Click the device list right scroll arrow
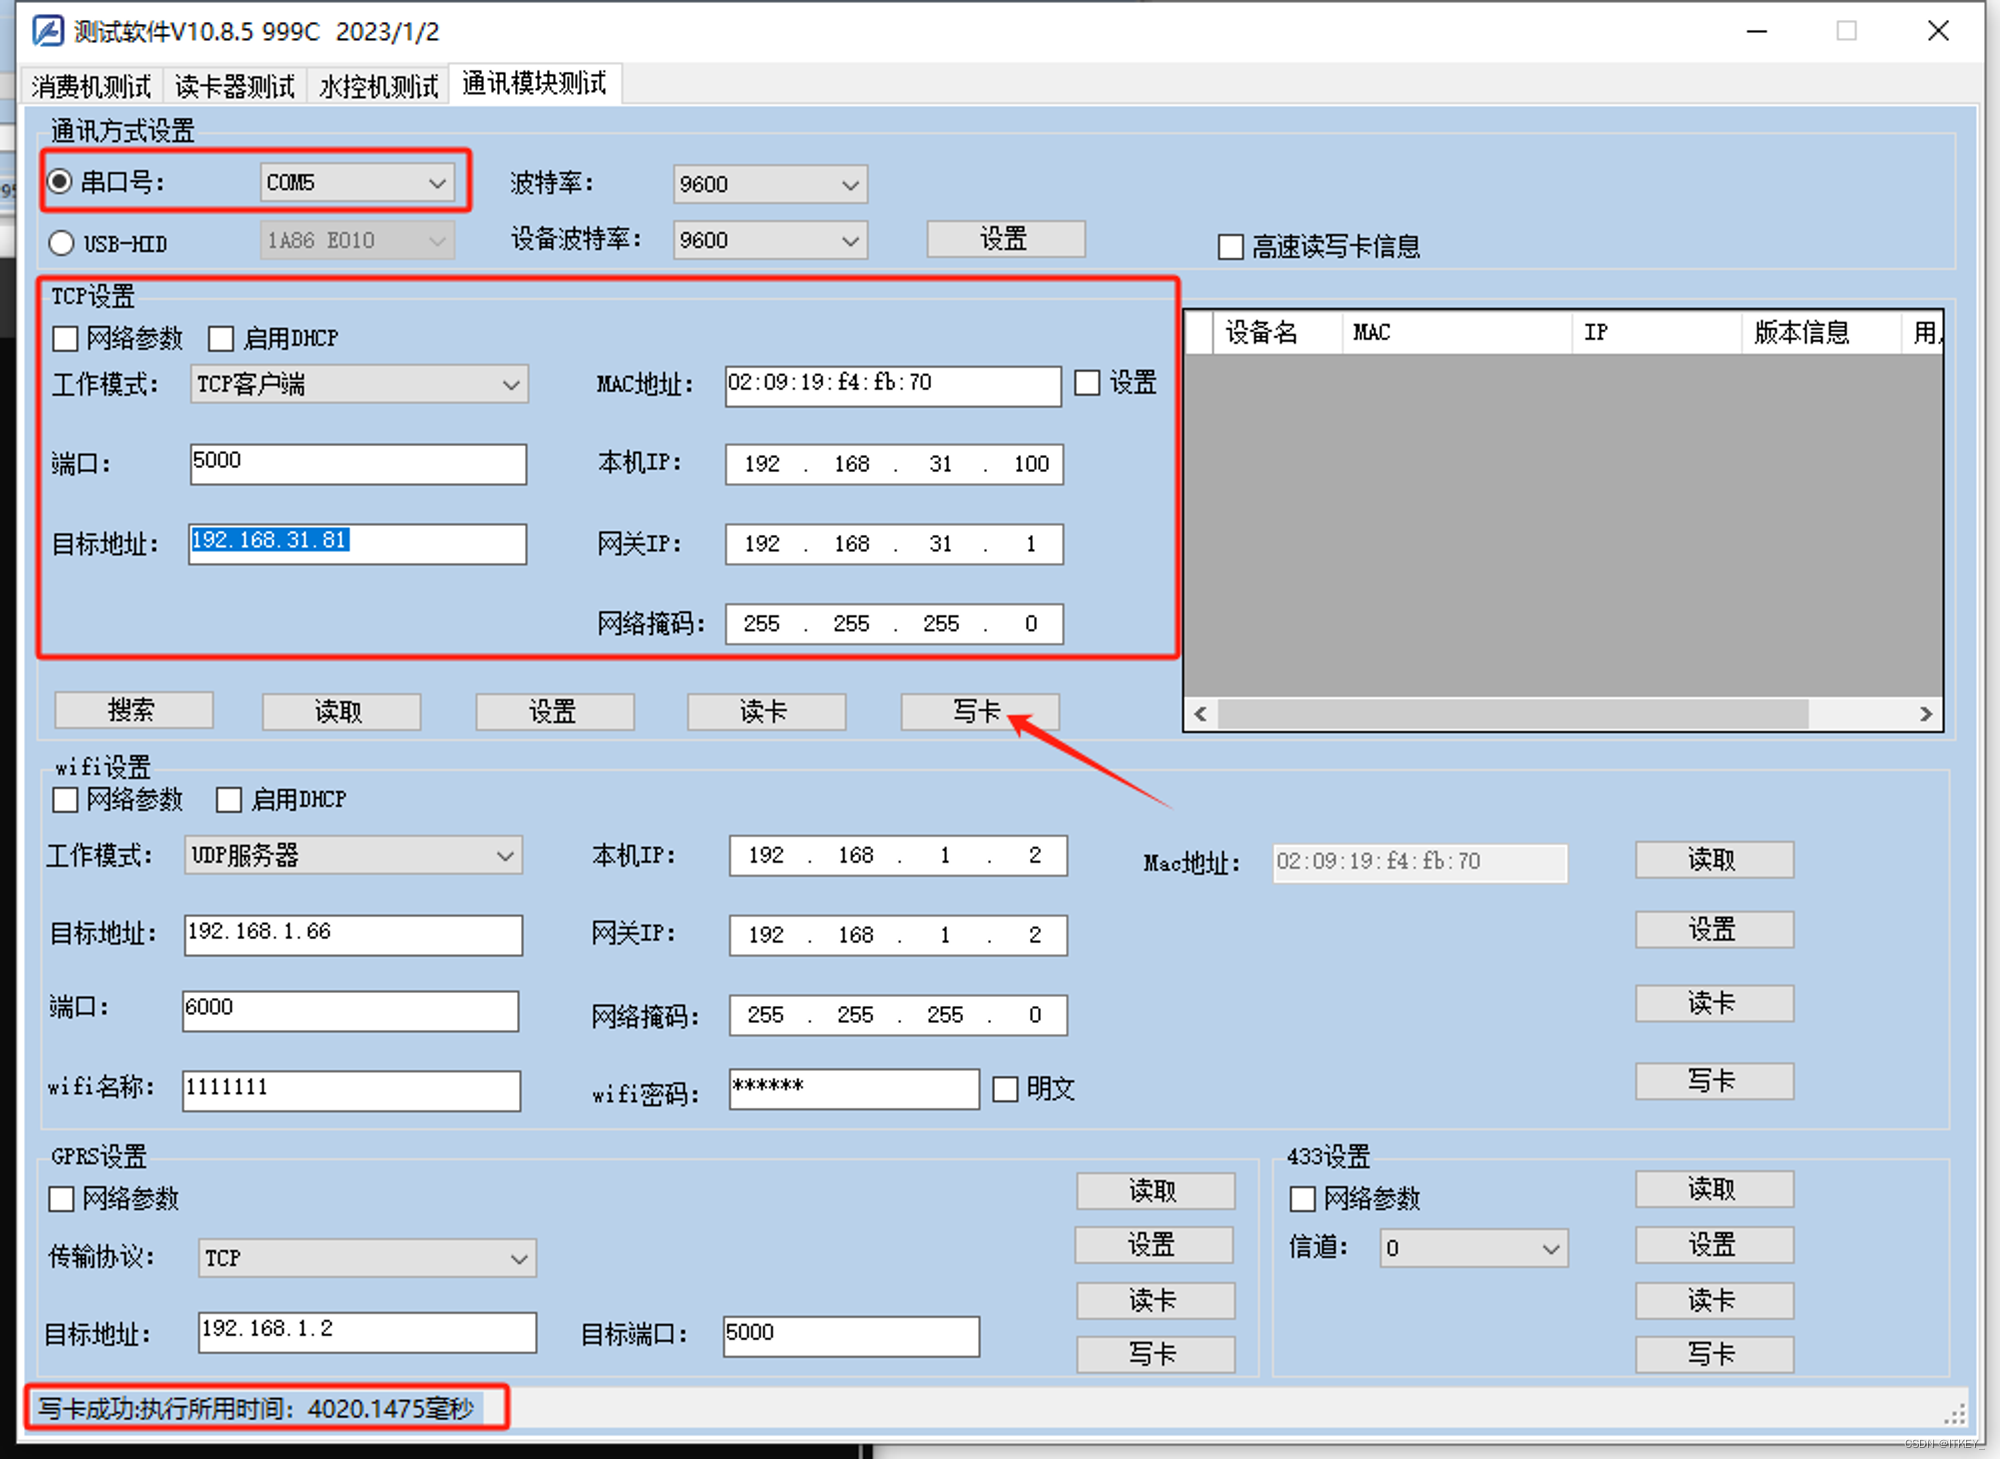Image resolution: width=2000 pixels, height=1459 pixels. [x=1926, y=714]
